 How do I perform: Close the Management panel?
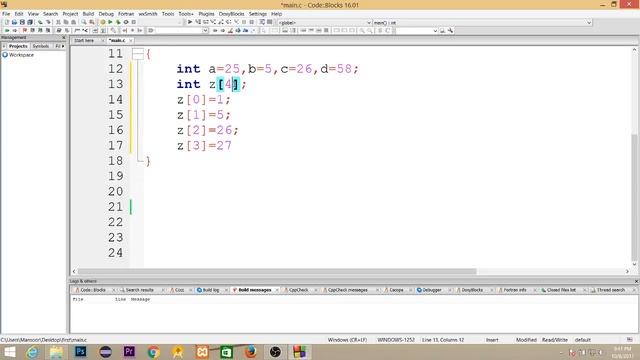pyautogui.click(x=64, y=37)
